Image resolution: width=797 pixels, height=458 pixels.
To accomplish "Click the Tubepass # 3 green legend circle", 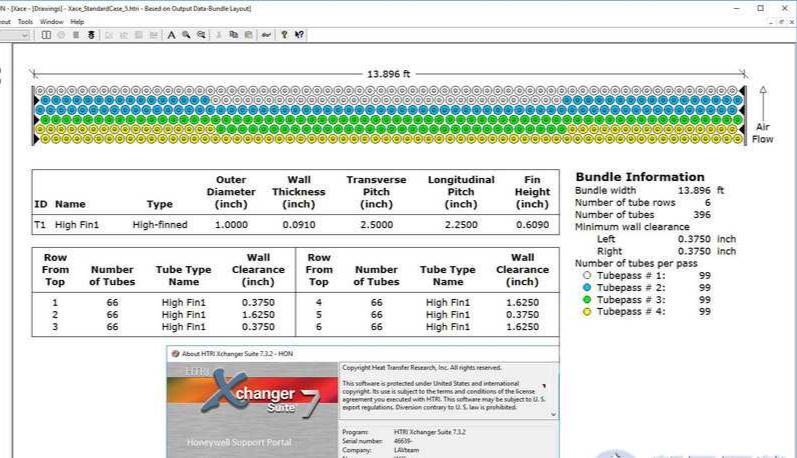I will (x=587, y=299).
